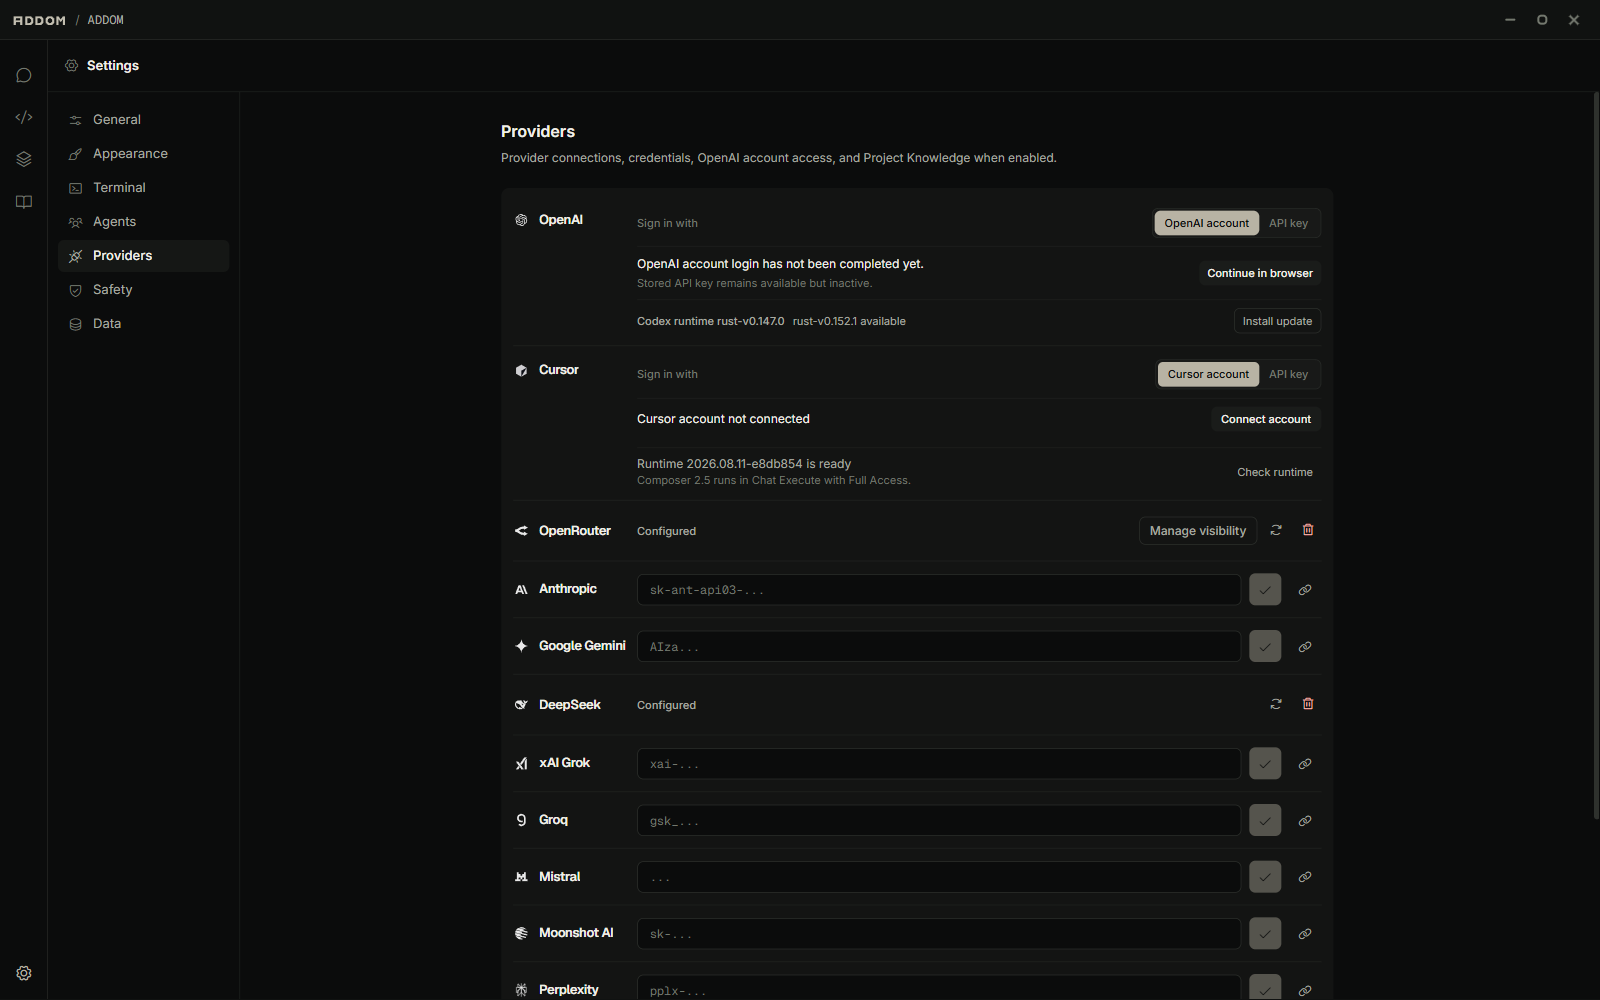Click the gear icon at bottom left
The width and height of the screenshot is (1600, 1000).
24,973
